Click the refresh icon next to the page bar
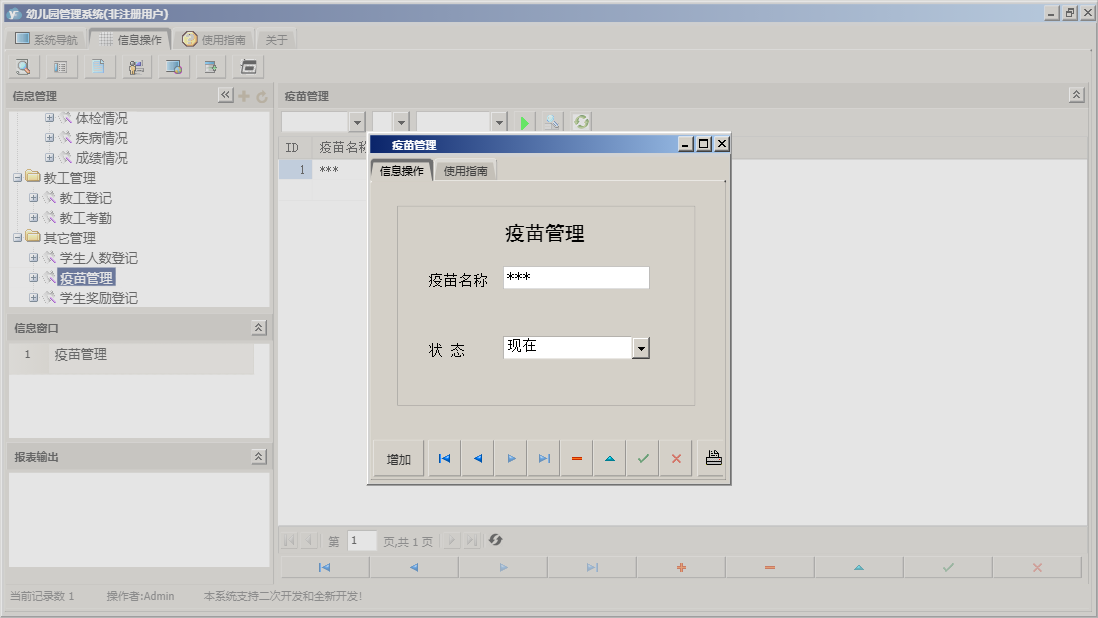 tap(495, 540)
